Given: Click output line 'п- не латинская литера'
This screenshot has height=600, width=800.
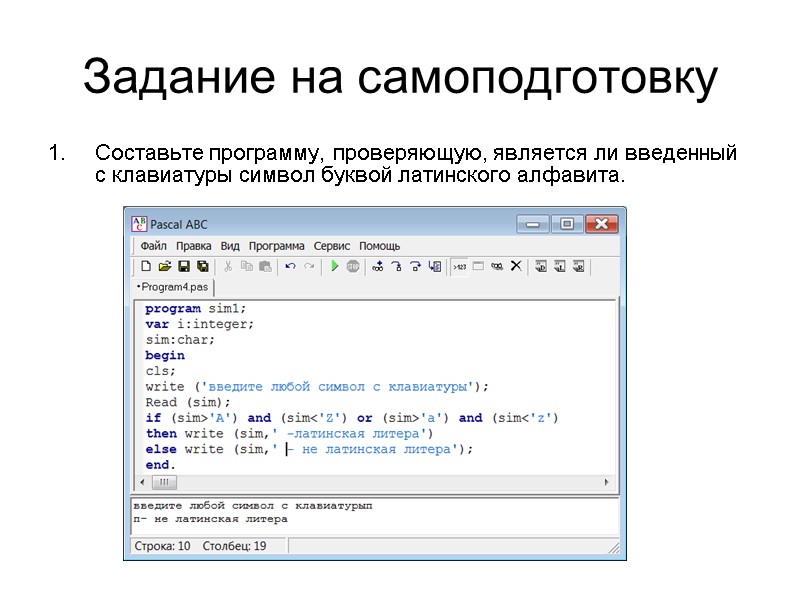Looking at the screenshot, I should [x=210, y=519].
